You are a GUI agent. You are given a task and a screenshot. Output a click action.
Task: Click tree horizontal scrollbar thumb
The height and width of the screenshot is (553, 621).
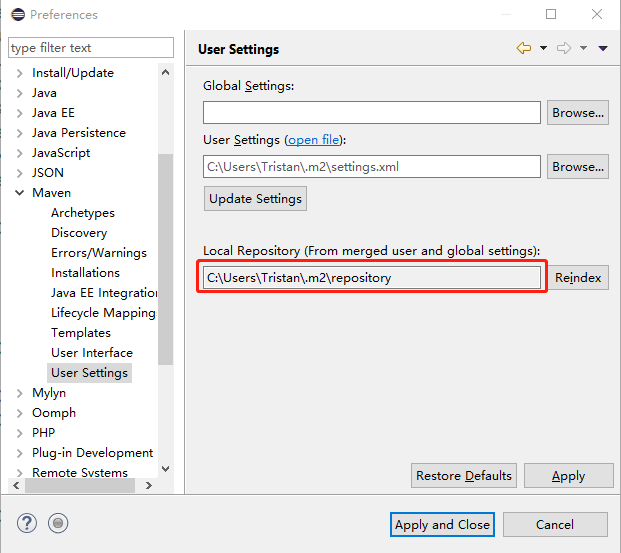click(80, 485)
